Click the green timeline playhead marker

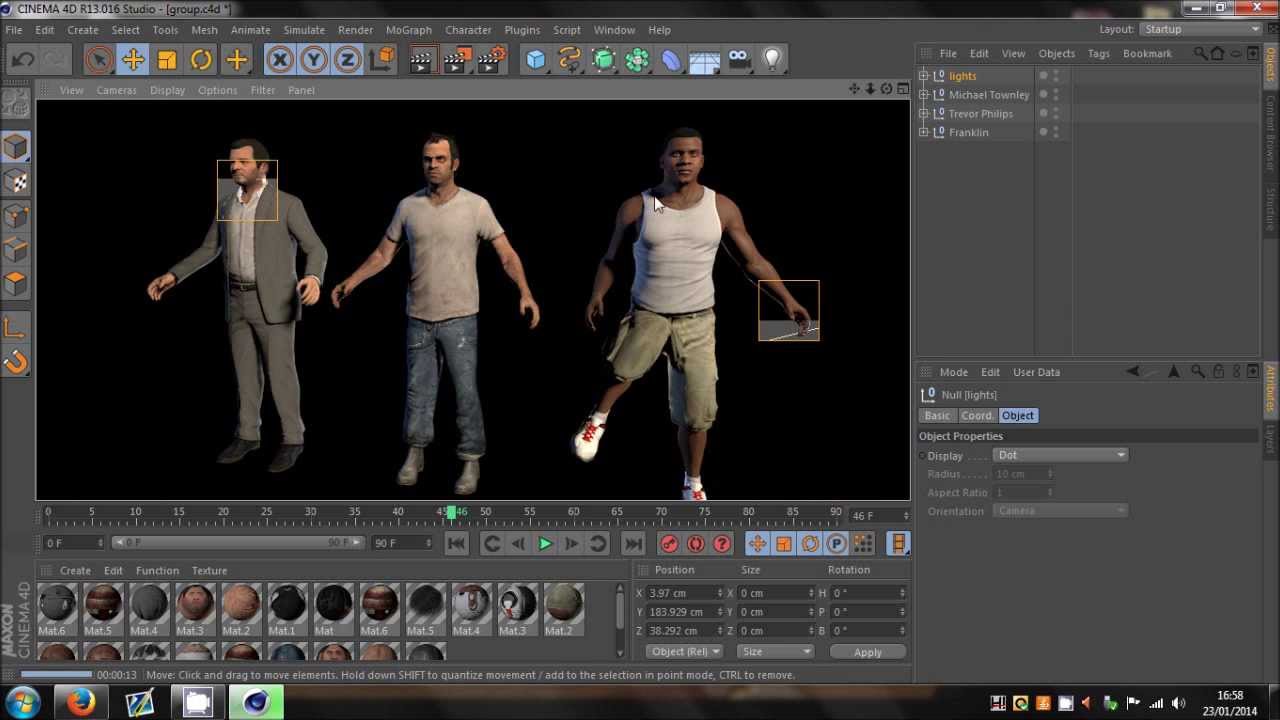(451, 513)
